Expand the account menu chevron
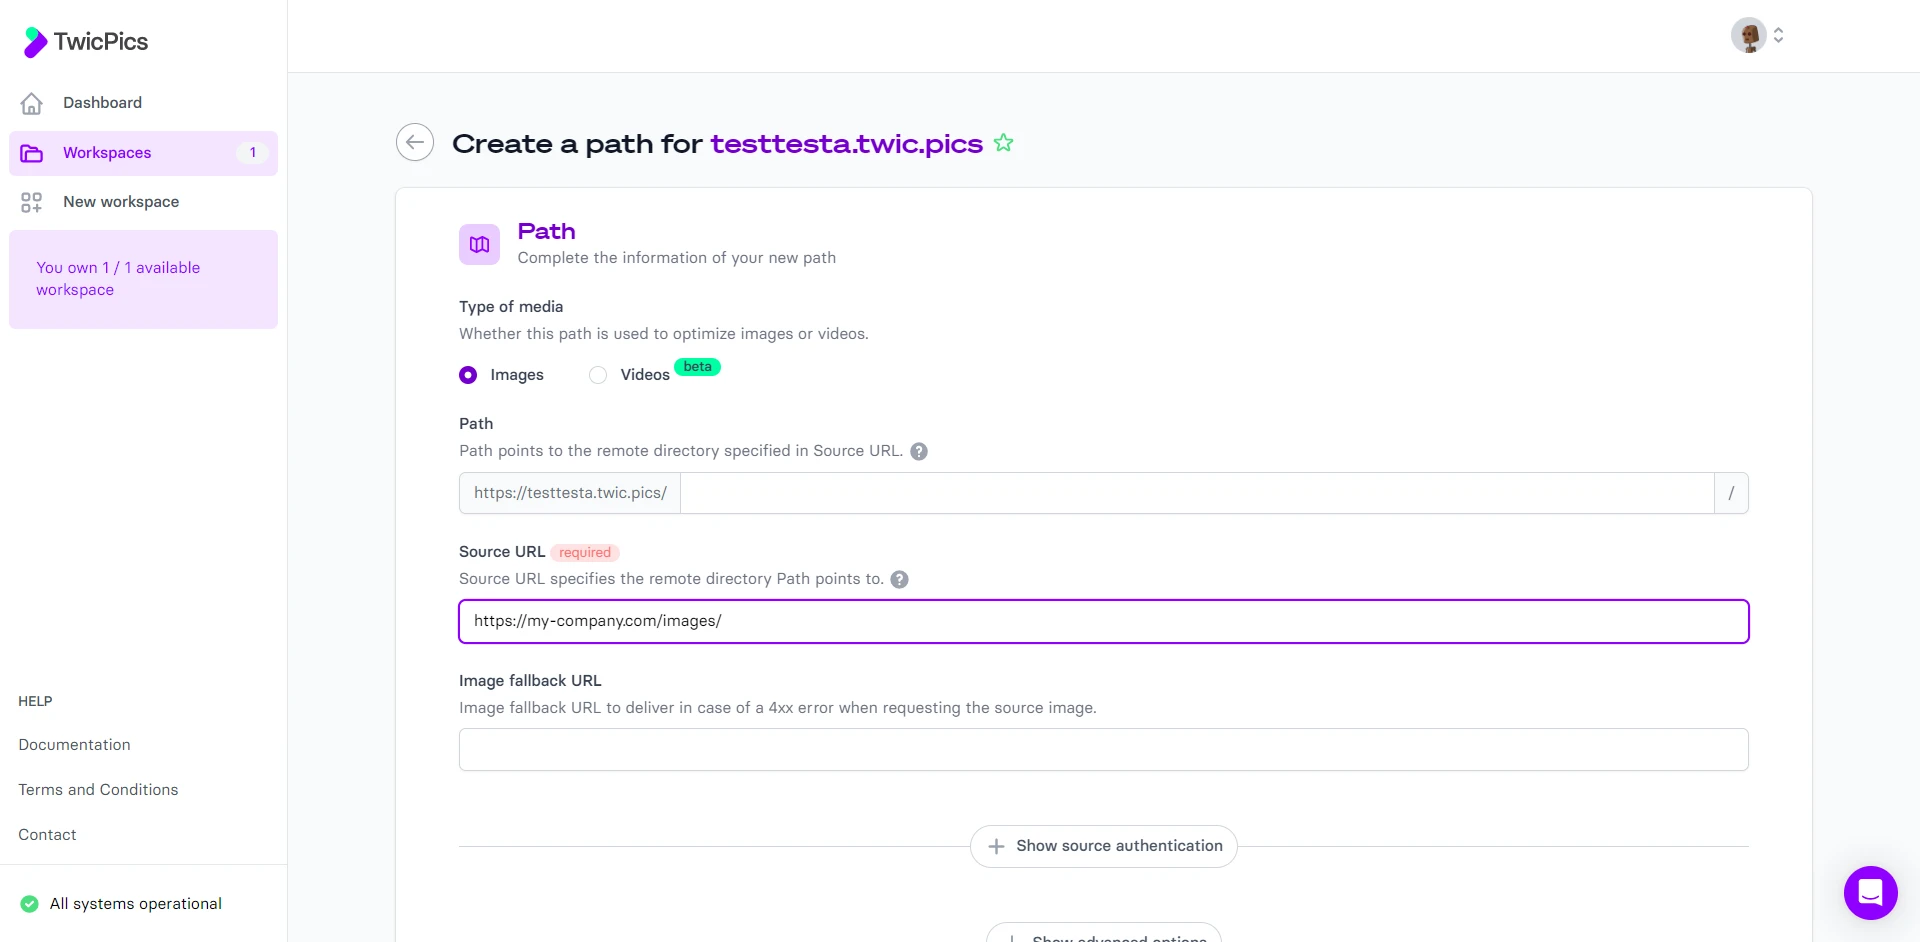Viewport: 1920px width, 942px height. coord(1778,35)
